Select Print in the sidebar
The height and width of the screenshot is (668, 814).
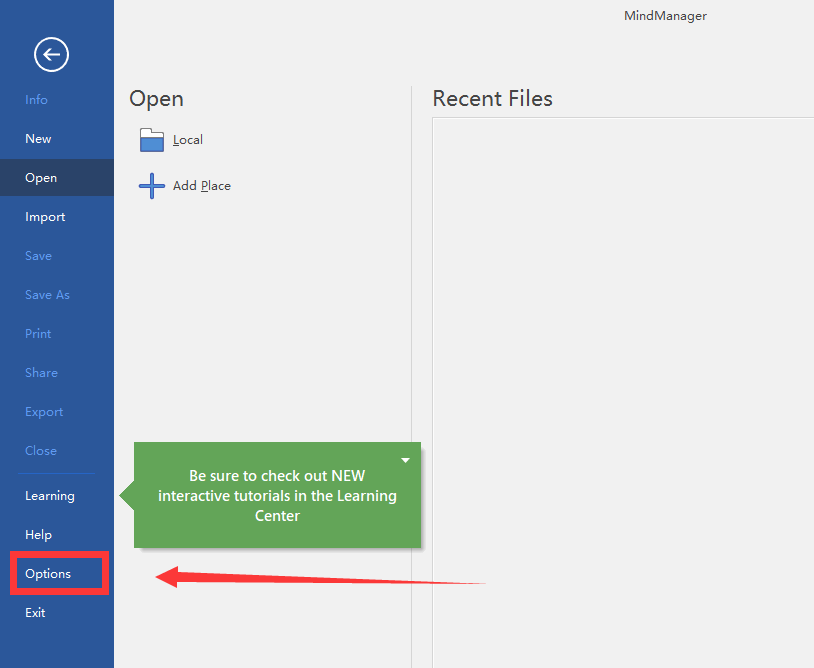coord(38,334)
